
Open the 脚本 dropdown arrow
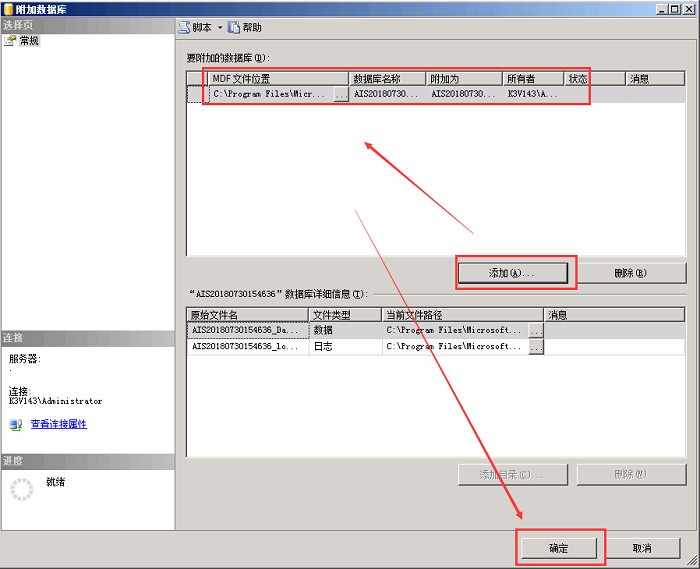220,28
